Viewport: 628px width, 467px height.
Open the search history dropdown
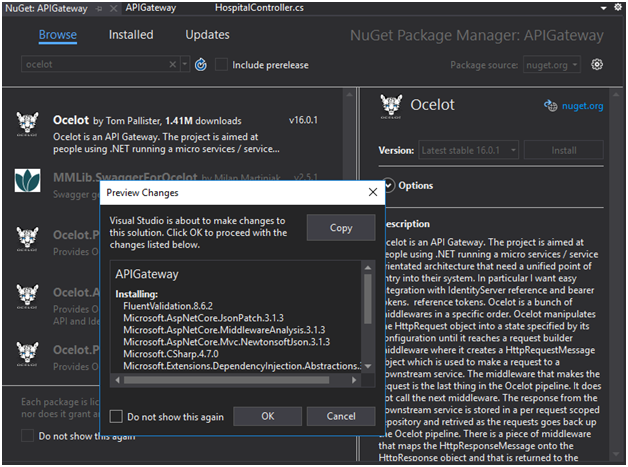click(185, 64)
